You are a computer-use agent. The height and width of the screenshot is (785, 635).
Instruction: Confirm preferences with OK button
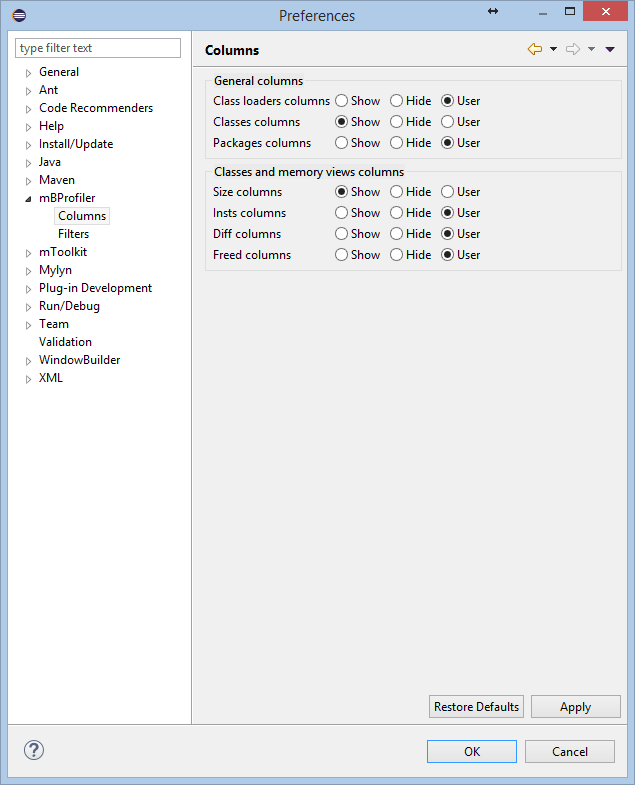pyautogui.click(x=471, y=752)
